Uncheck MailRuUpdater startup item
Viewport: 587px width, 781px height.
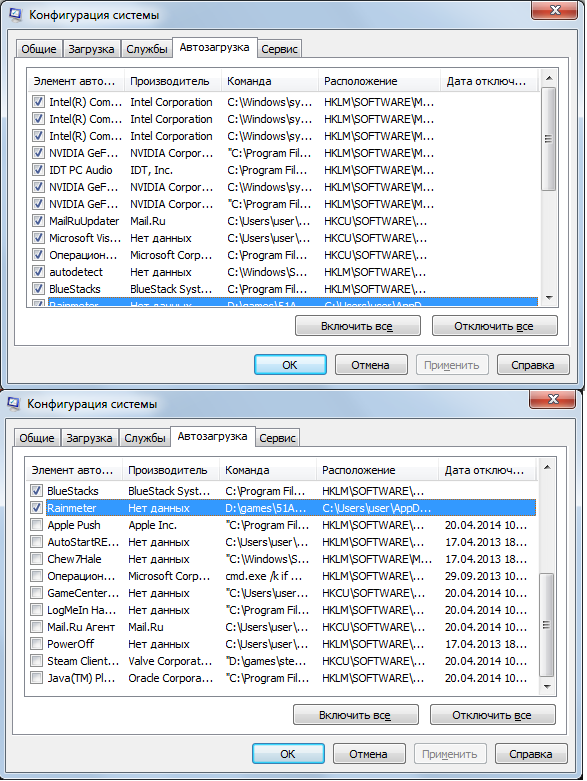coord(38,221)
